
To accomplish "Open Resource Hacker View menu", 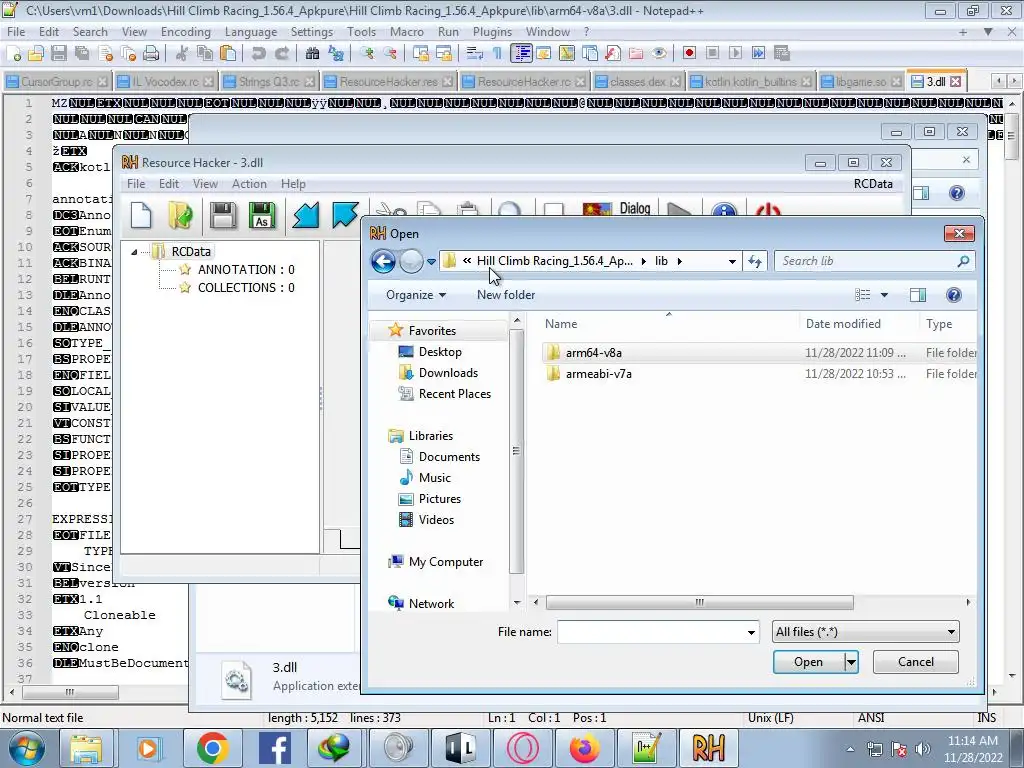I will coord(205,184).
